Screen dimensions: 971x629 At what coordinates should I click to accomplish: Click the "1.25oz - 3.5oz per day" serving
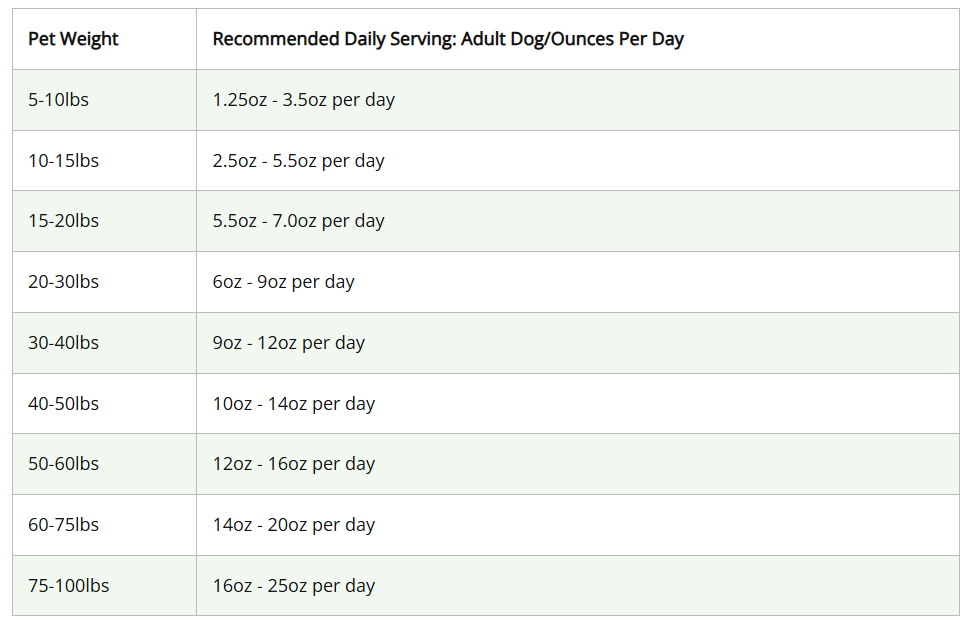click(303, 100)
